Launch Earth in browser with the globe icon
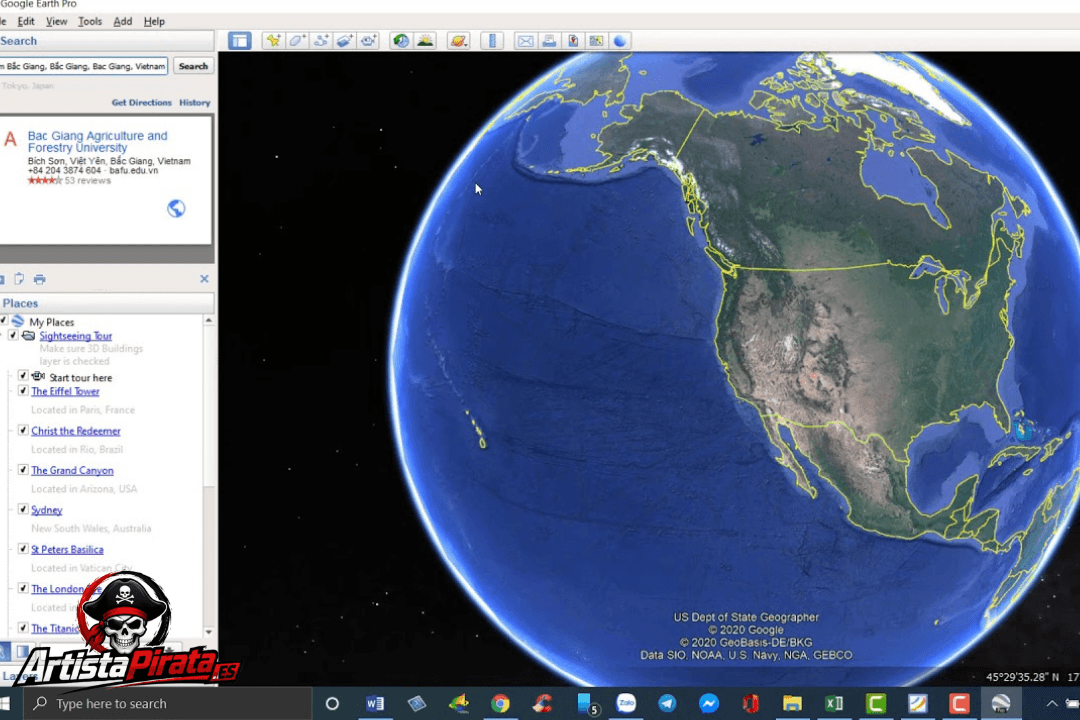Image resolution: width=1080 pixels, height=720 pixels. click(x=620, y=41)
